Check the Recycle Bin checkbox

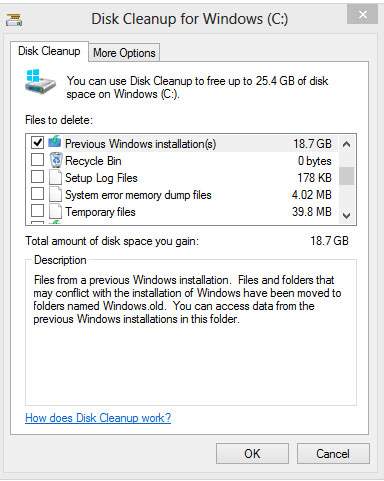pyautogui.click(x=37, y=159)
